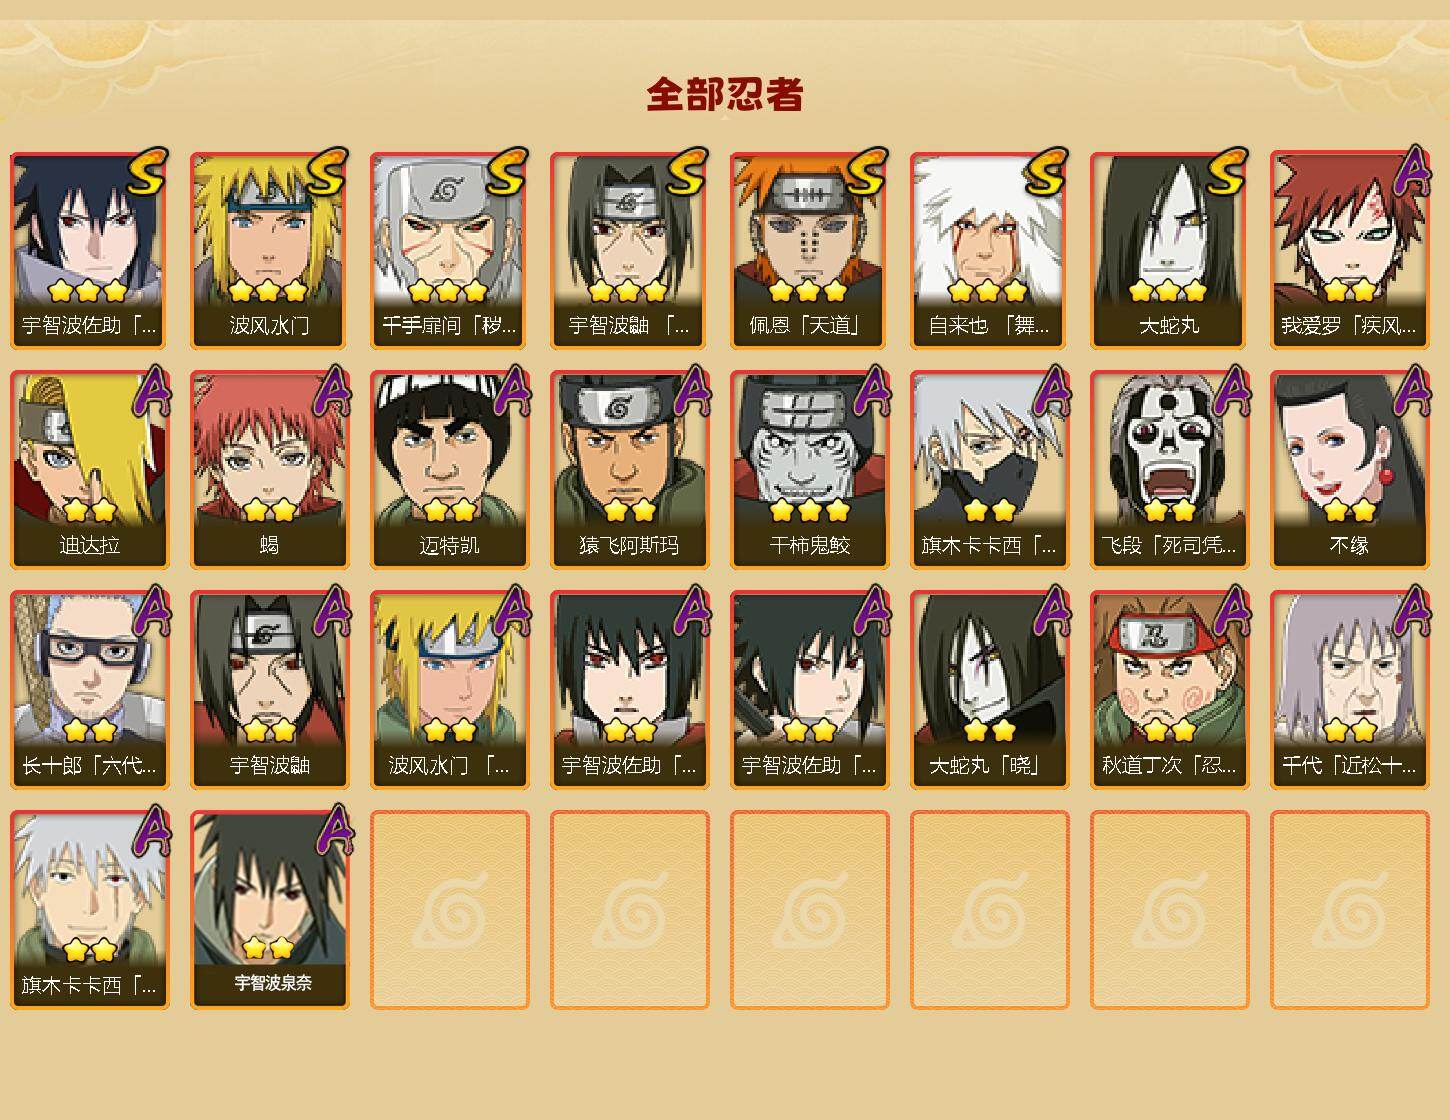Image resolution: width=1450 pixels, height=1120 pixels.
Task: Click the 全部忍者 header title
Action: (x=725, y=95)
